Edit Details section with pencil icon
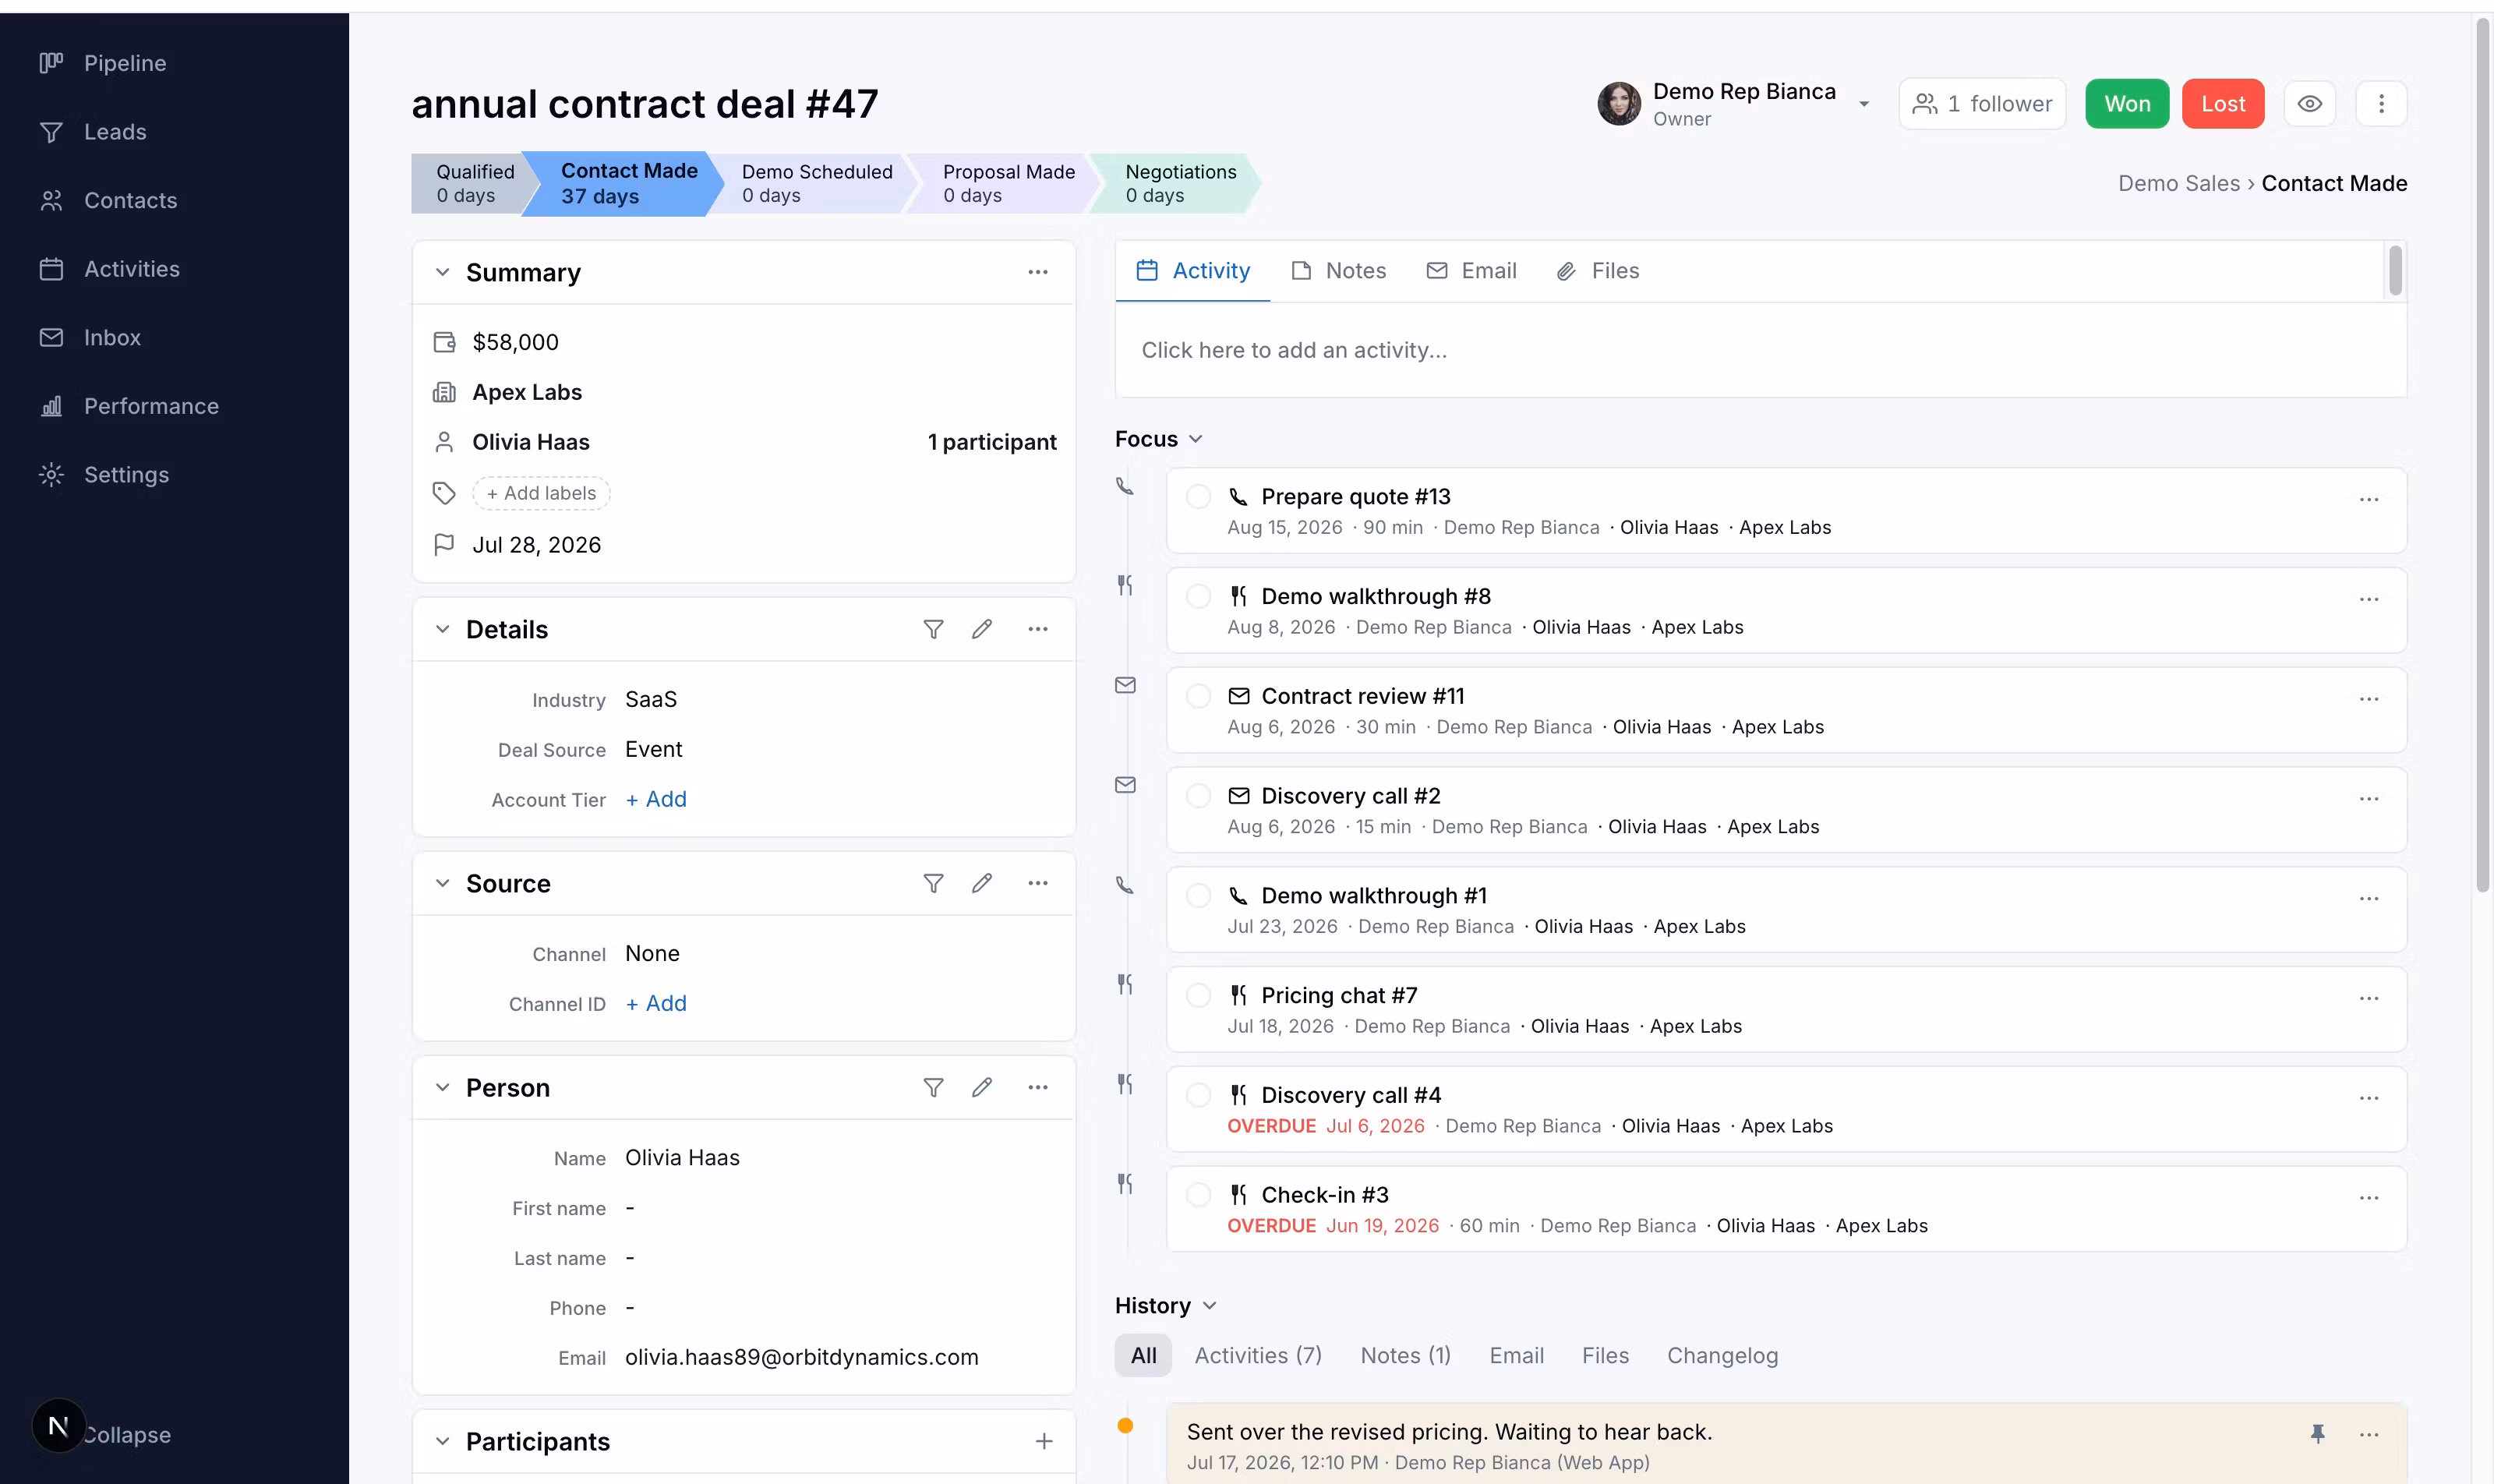 (982, 629)
